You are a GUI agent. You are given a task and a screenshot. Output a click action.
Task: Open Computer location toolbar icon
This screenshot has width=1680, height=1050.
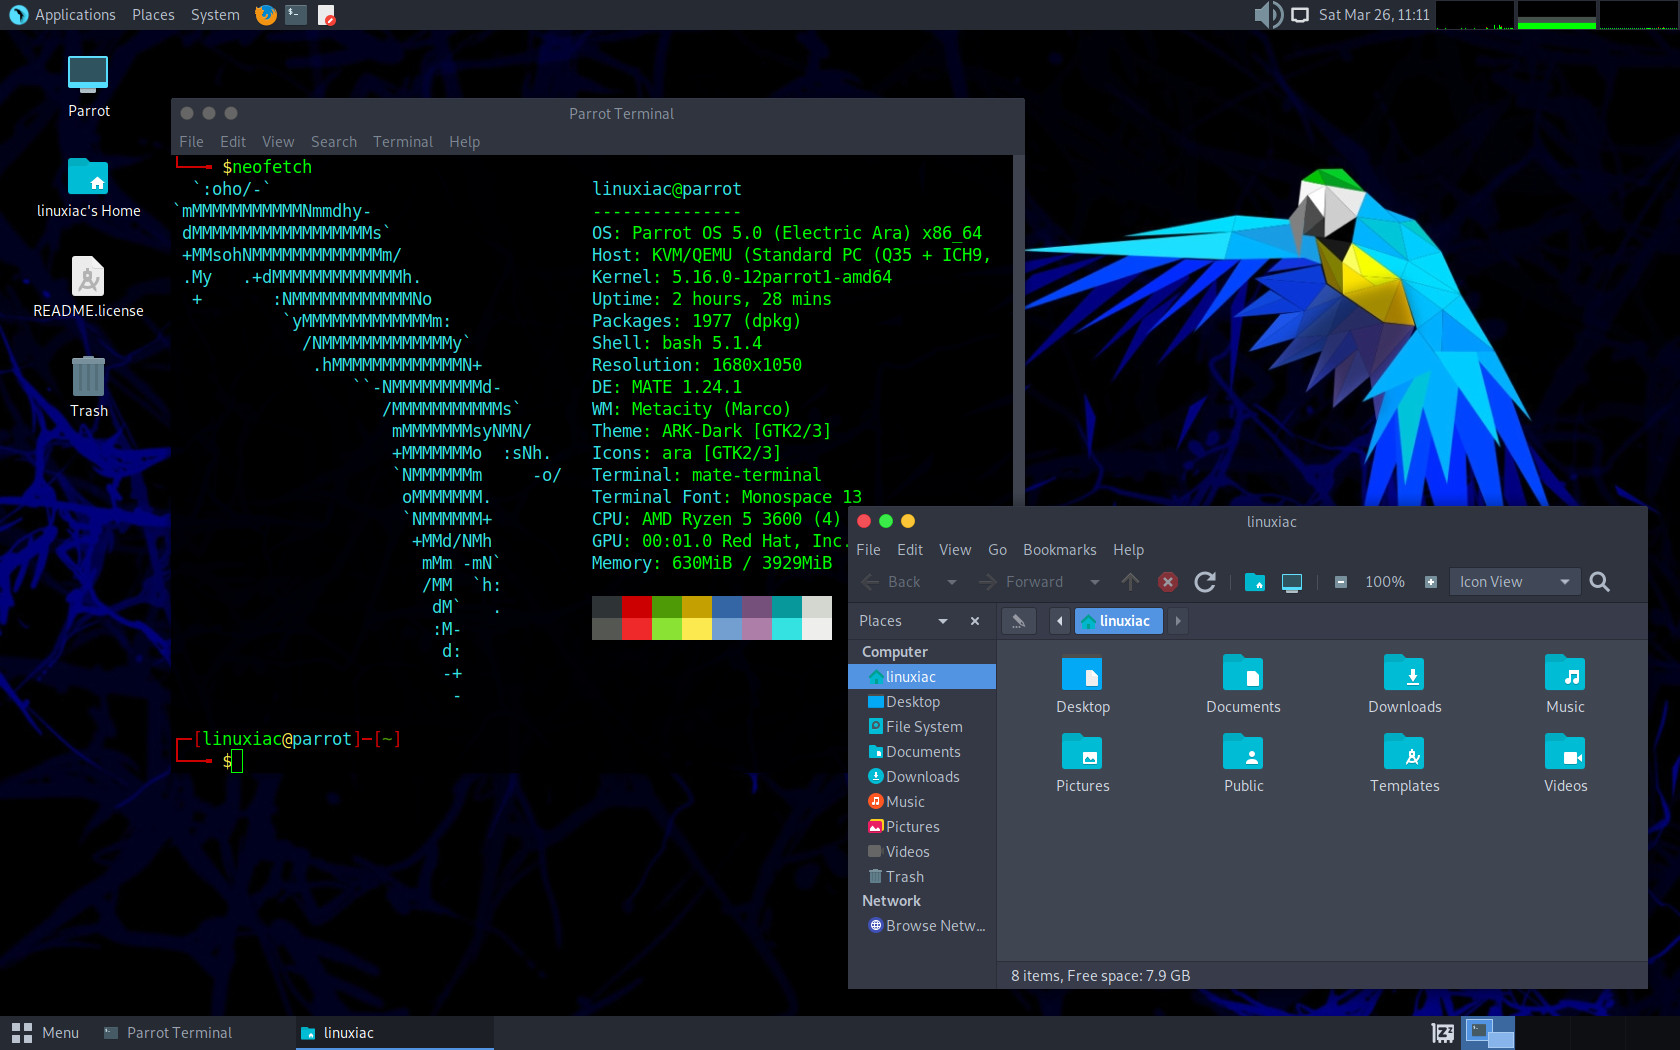(1292, 582)
